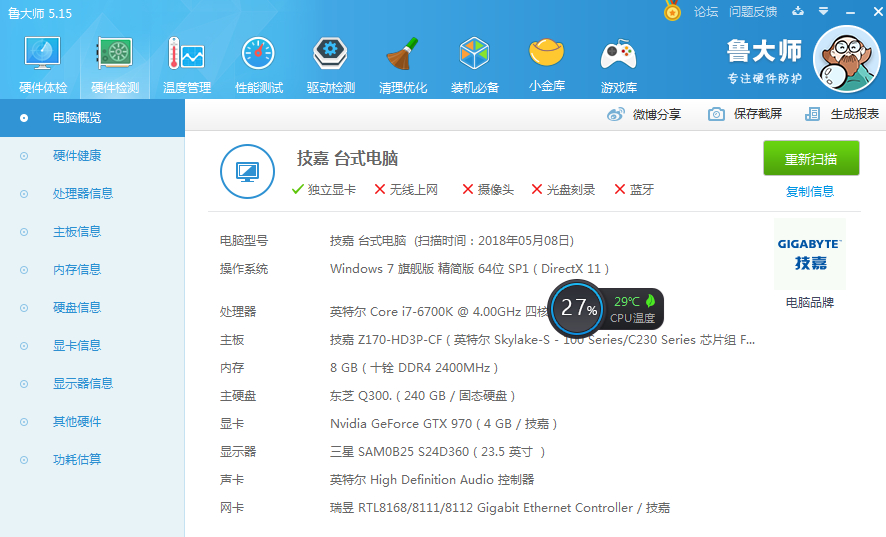This screenshot has height=537, width=886.
Task: Click the 鲁大师 mascot avatar
Action: pos(847,59)
